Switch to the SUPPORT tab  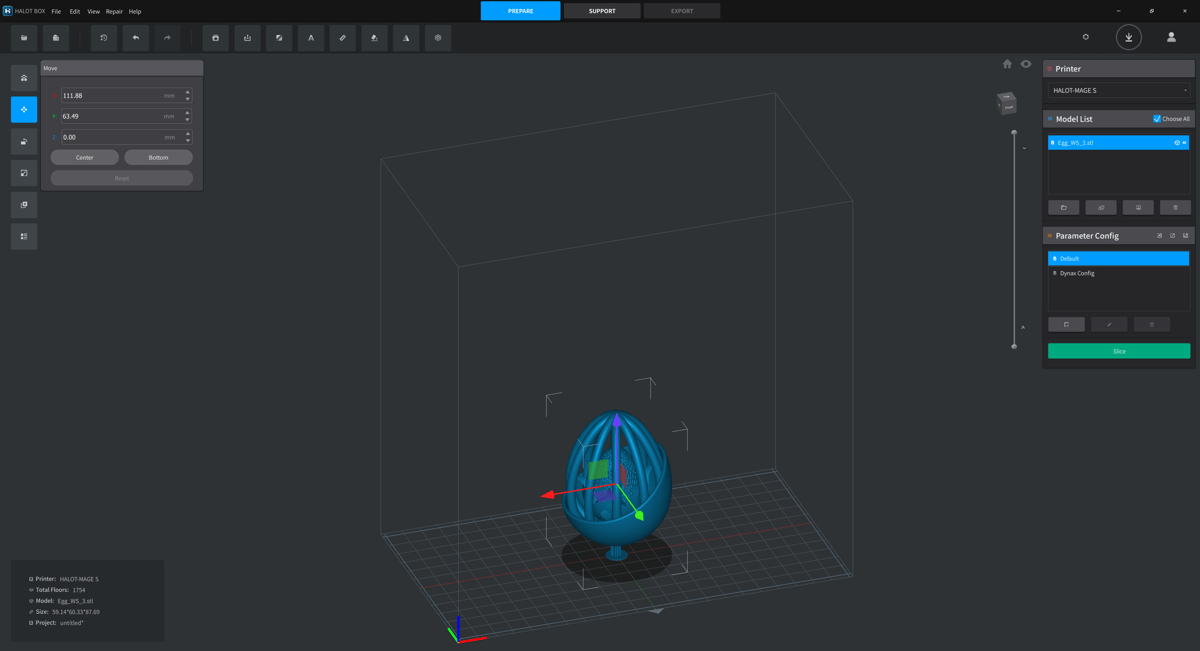[x=602, y=11]
